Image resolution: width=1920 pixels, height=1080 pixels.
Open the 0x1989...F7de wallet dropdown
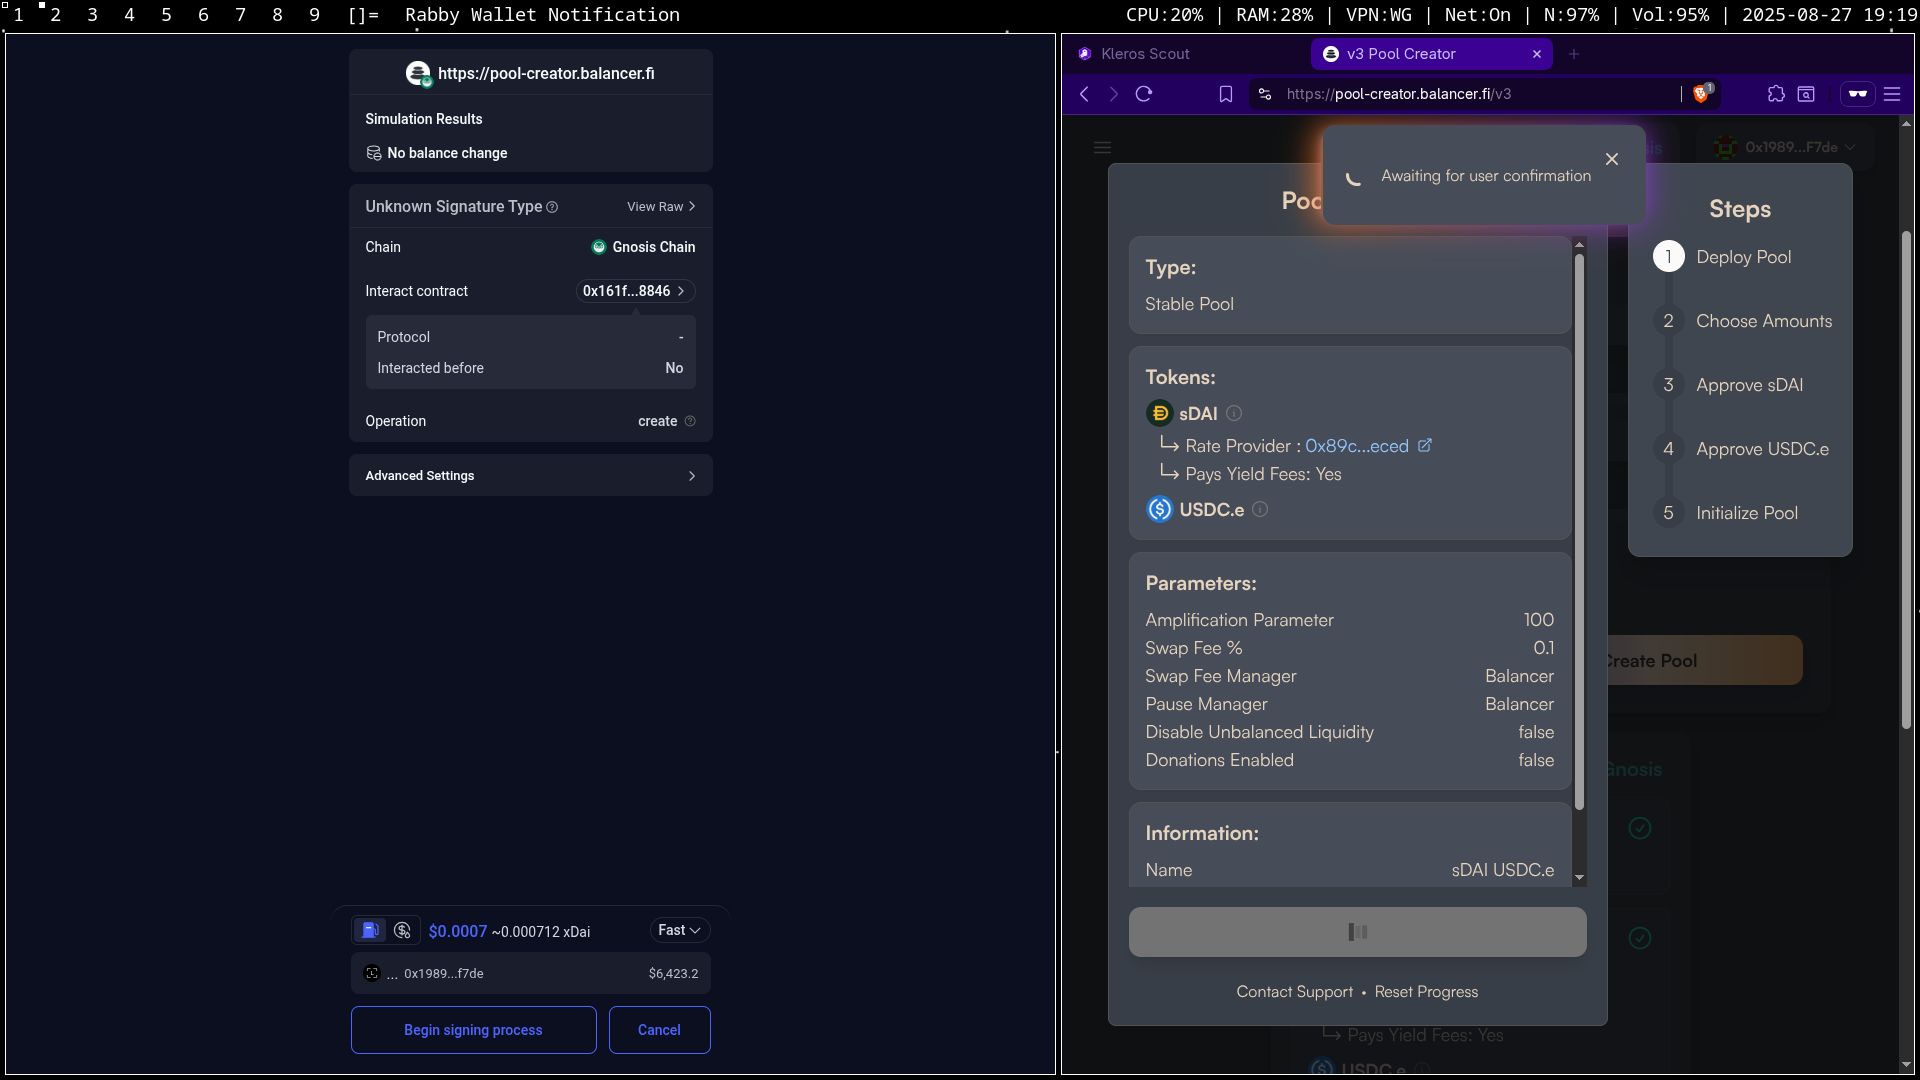tap(1786, 147)
